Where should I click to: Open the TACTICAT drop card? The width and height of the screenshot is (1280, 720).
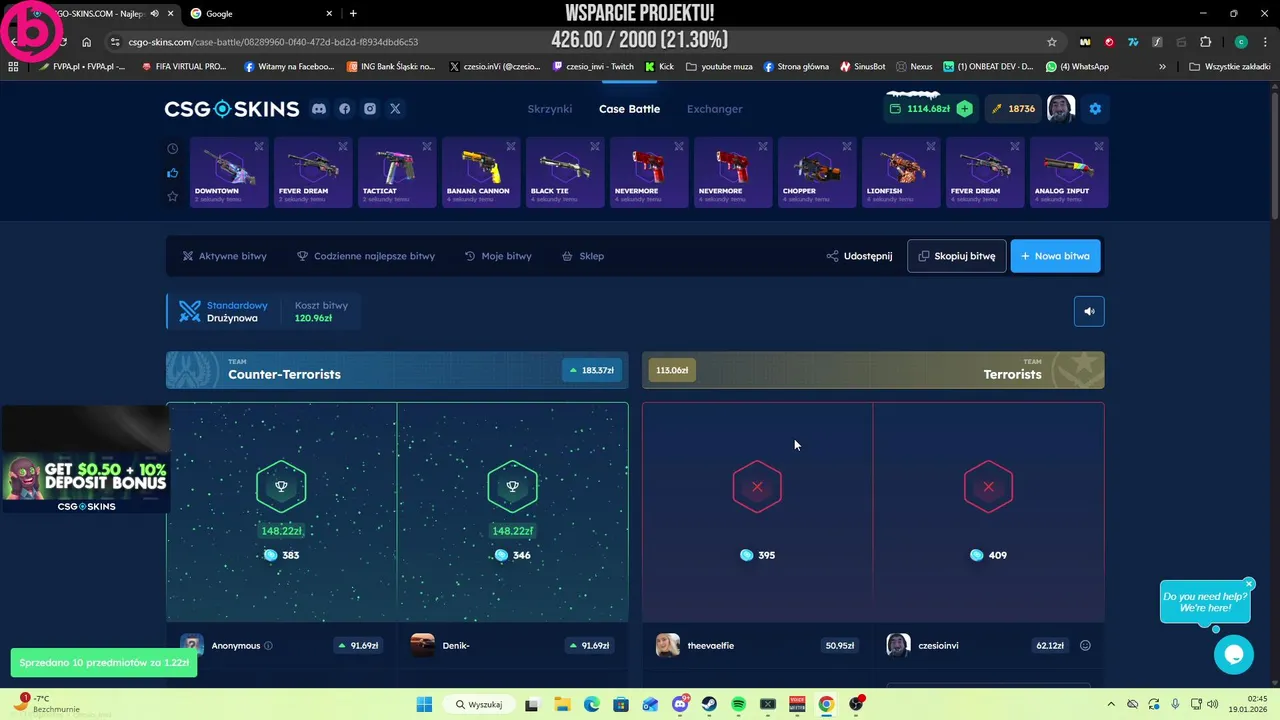coord(396,173)
